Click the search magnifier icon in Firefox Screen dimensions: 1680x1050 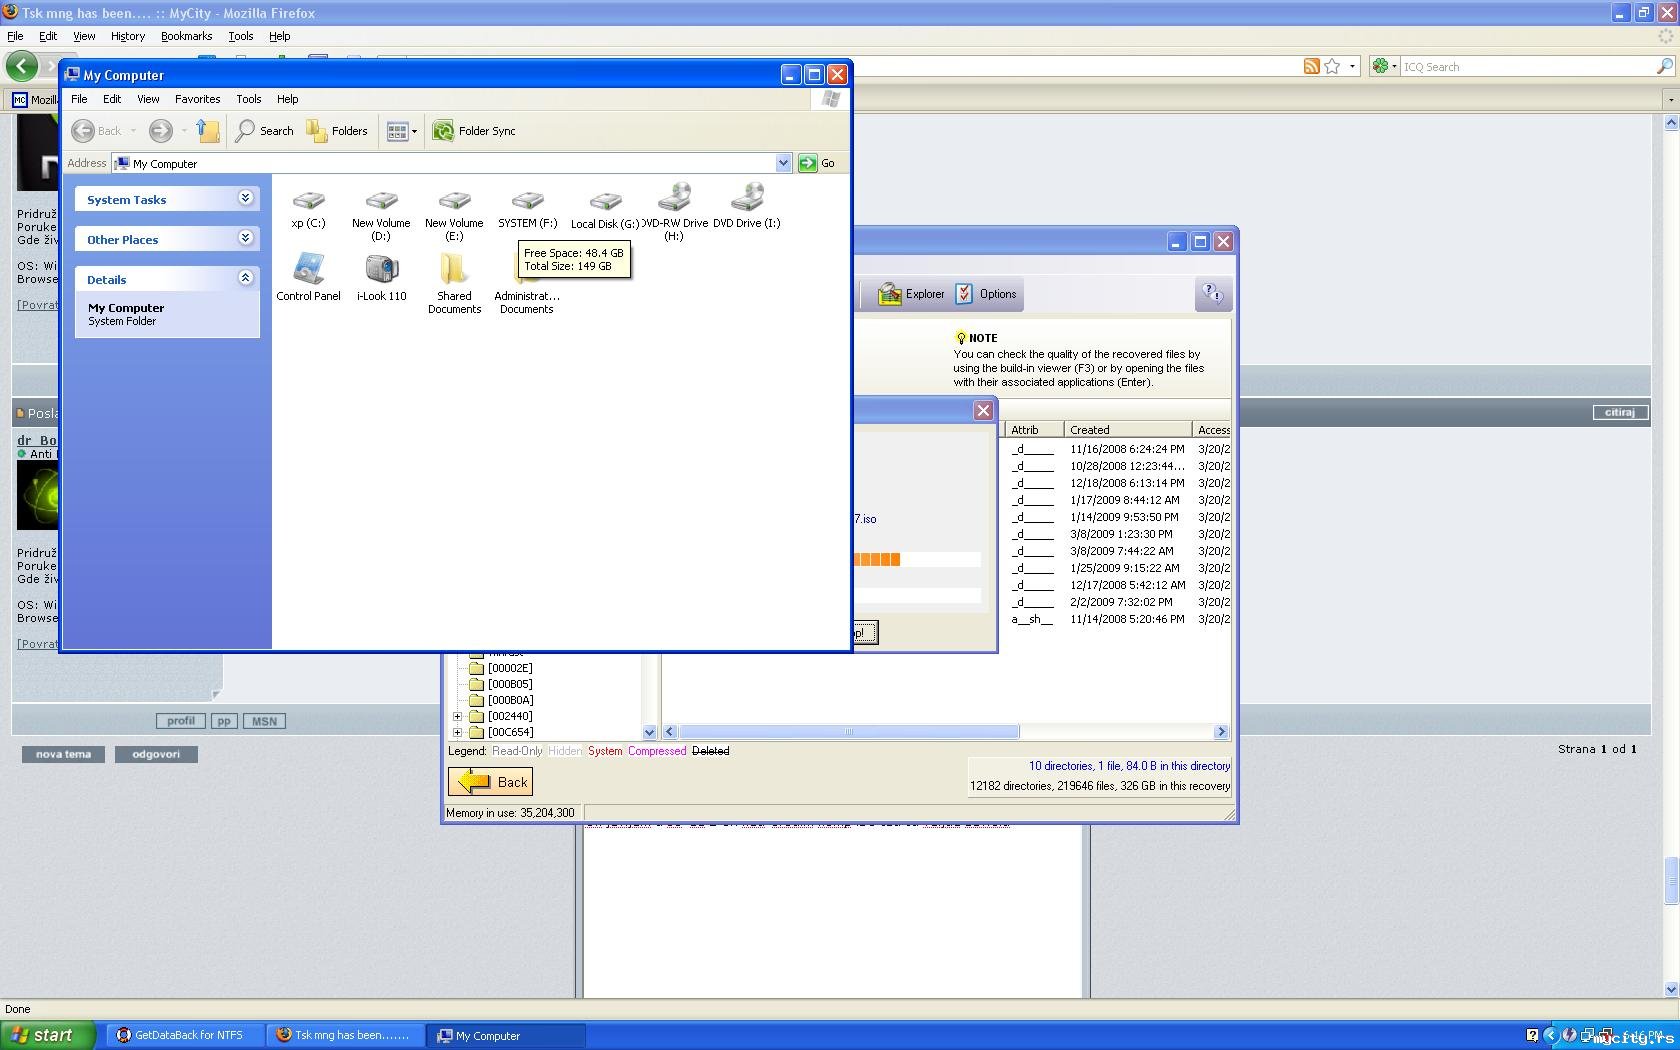coord(1664,66)
